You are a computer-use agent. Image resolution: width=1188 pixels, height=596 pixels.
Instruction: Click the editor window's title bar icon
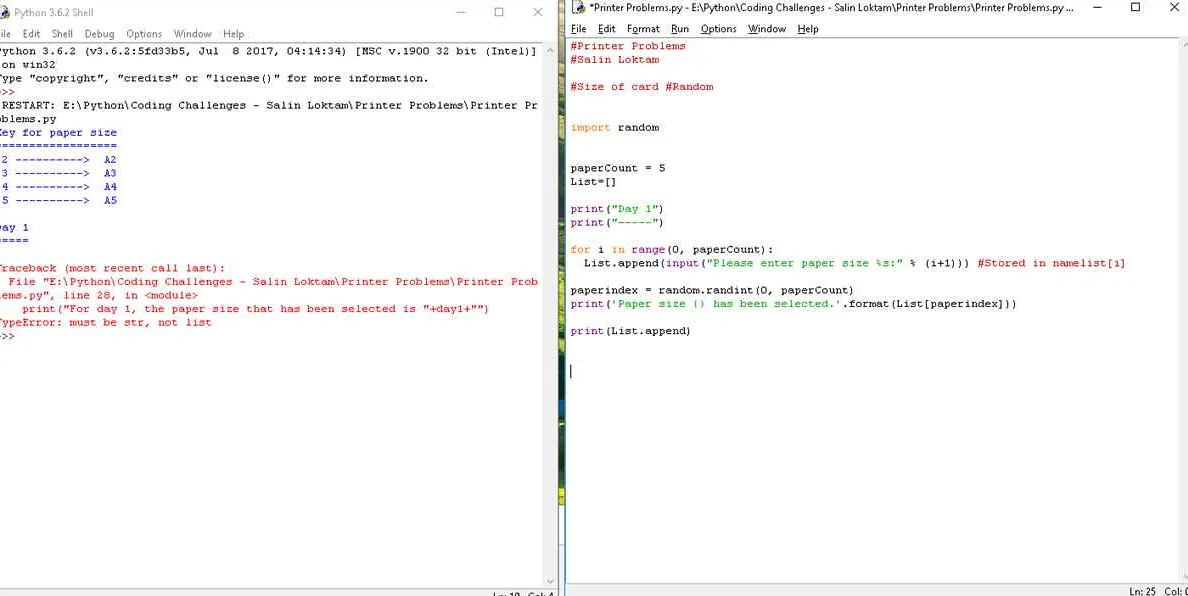click(579, 8)
